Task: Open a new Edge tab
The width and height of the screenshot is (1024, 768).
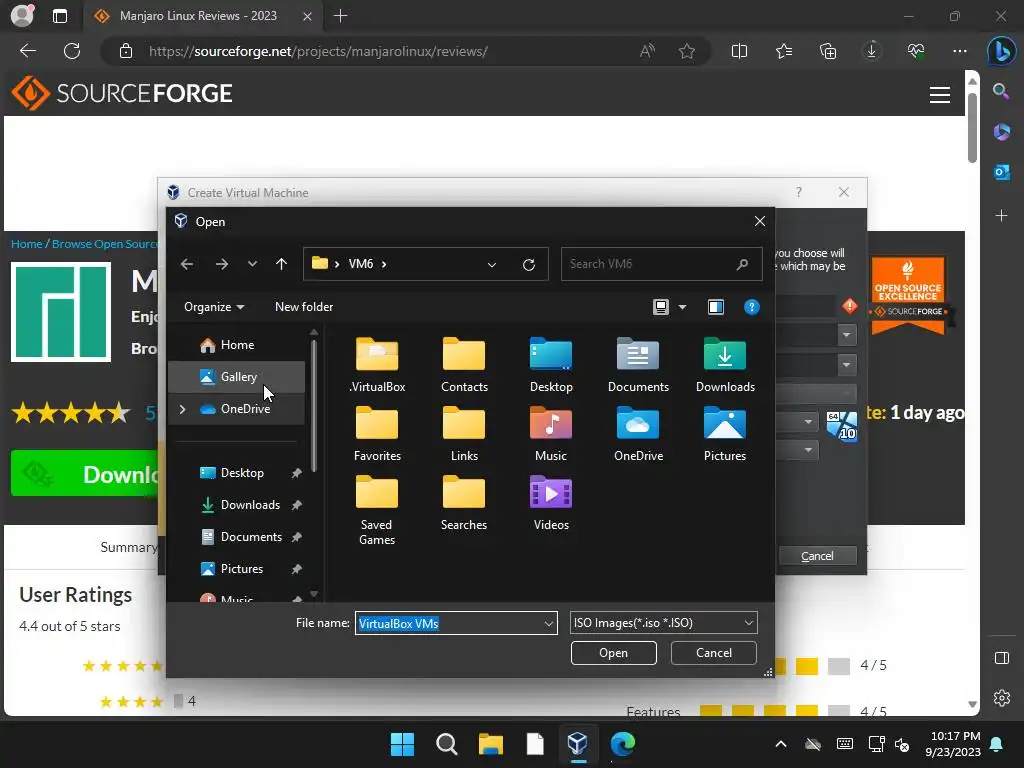Action: pyautogui.click(x=340, y=16)
